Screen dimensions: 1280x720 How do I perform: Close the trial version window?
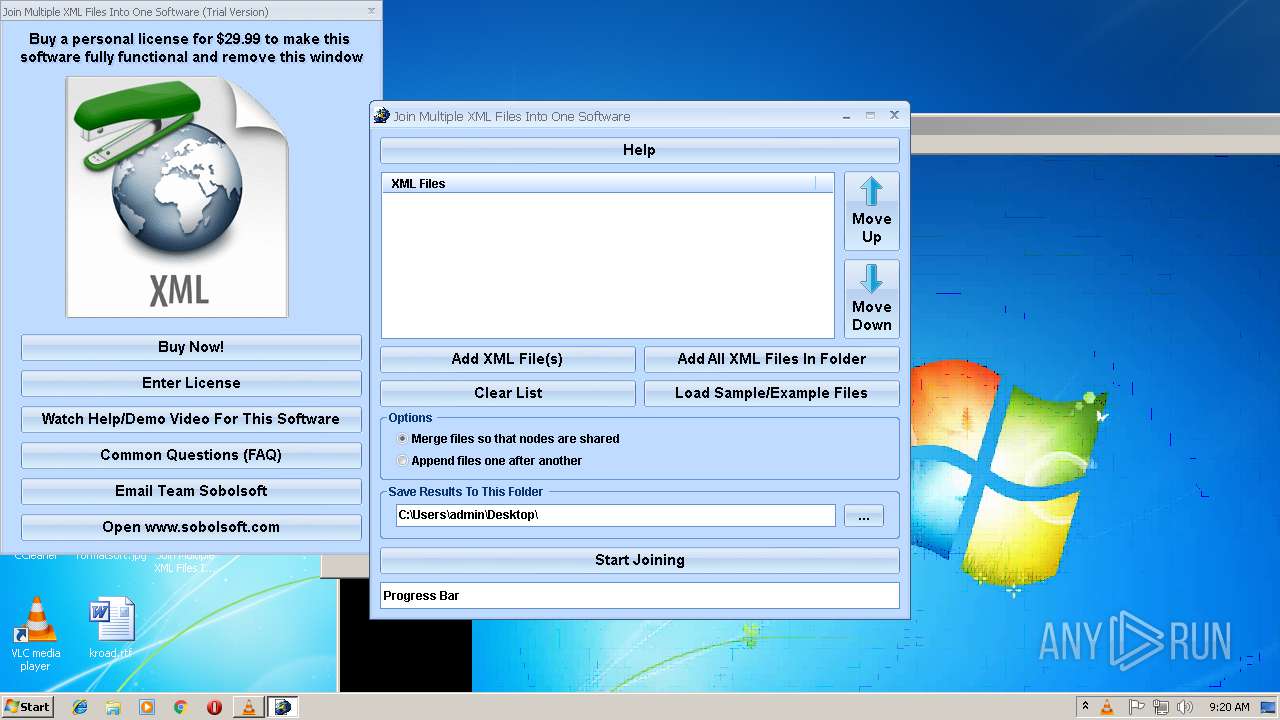(372, 11)
